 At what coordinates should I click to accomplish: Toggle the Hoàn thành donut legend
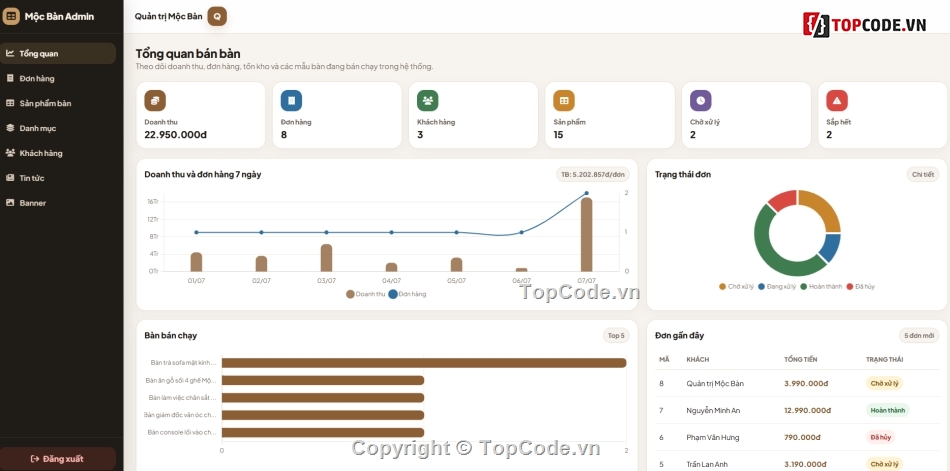click(x=821, y=286)
